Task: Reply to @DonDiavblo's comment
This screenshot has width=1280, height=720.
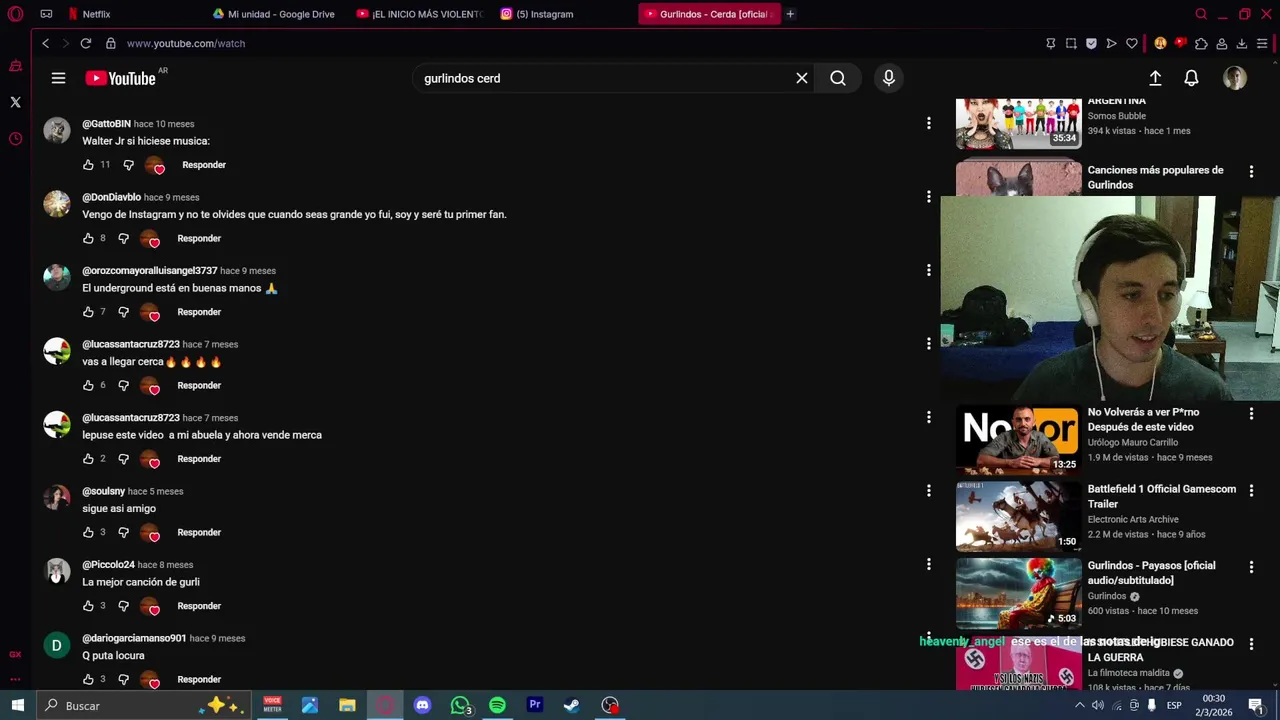Action: (x=199, y=238)
